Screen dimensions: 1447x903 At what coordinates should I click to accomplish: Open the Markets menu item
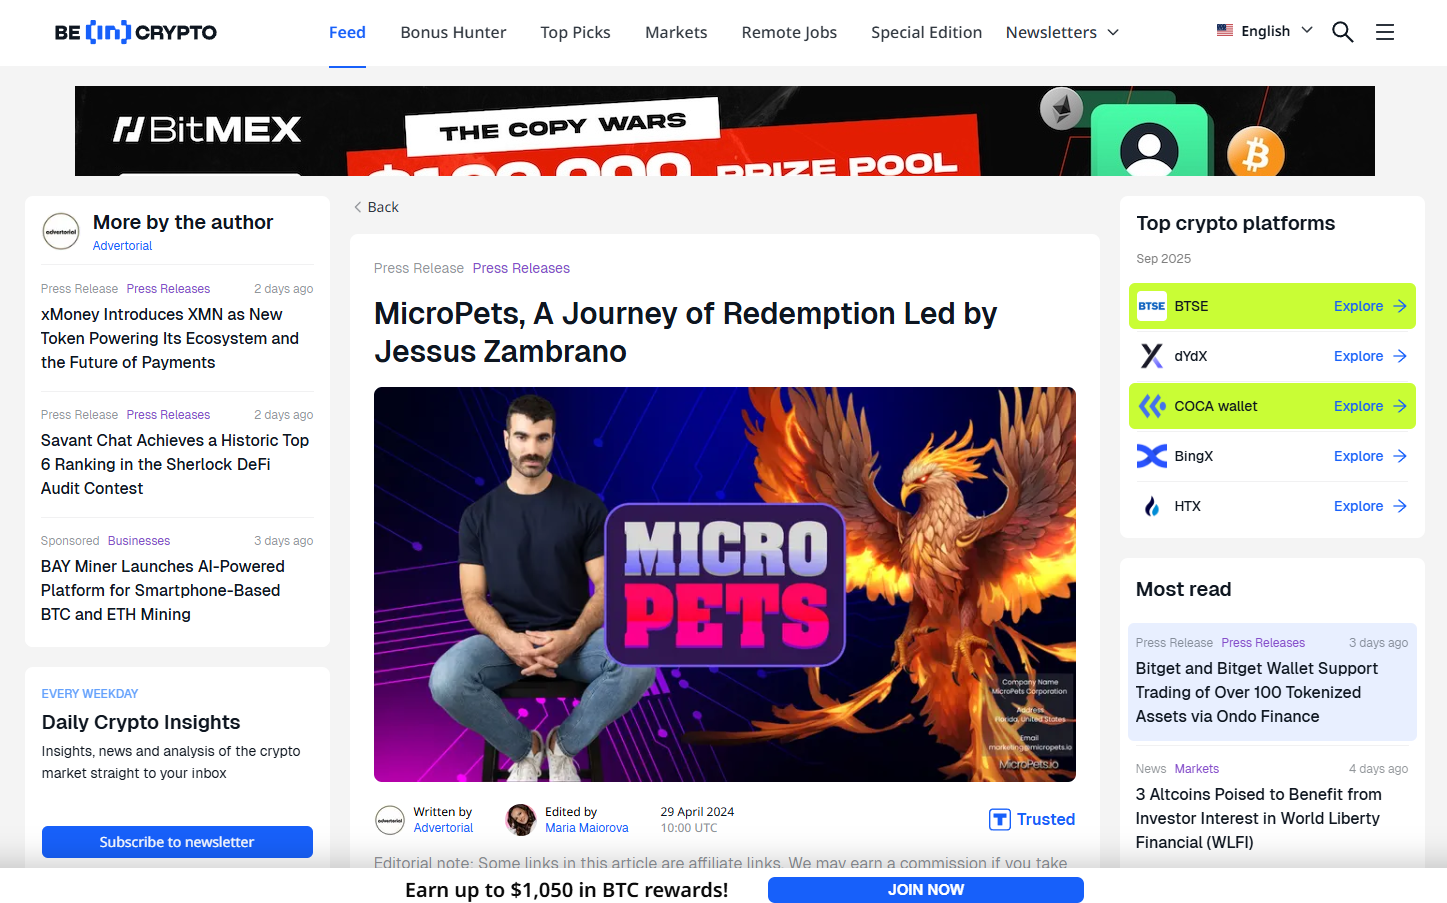[676, 32]
